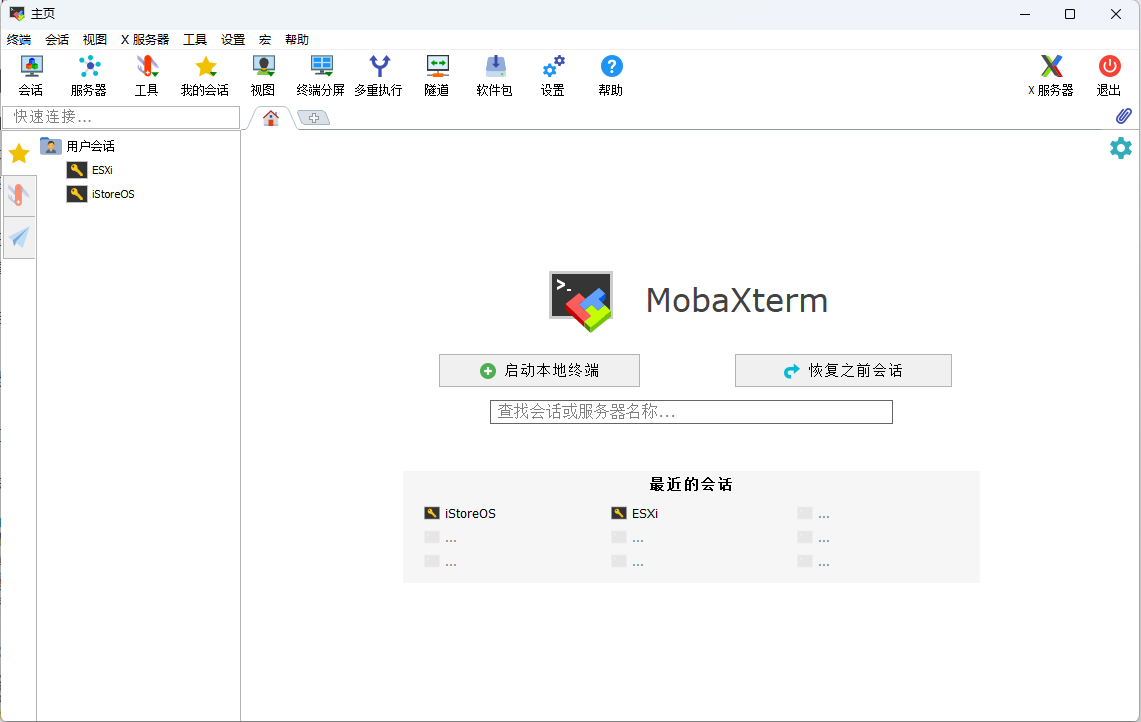Viewport: 1141px width, 722px height.
Task: Open the 隧道 tunnels icon
Action: (x=436, y=75)
